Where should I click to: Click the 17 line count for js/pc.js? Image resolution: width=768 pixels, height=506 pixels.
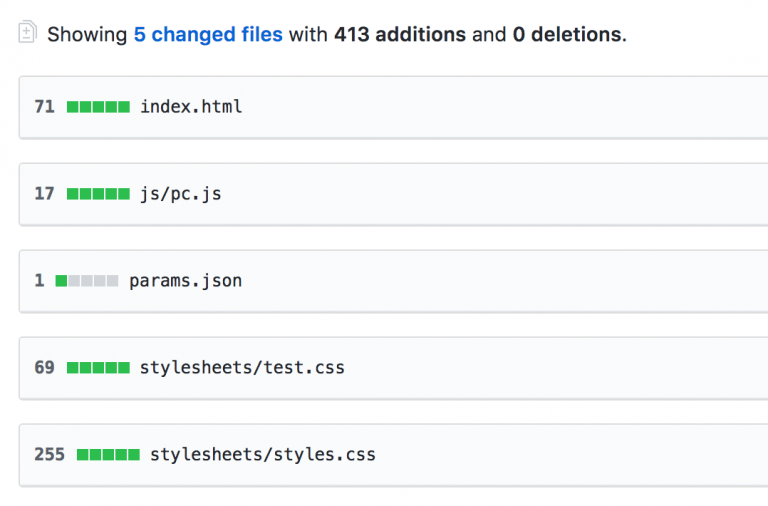pos(44,193)
